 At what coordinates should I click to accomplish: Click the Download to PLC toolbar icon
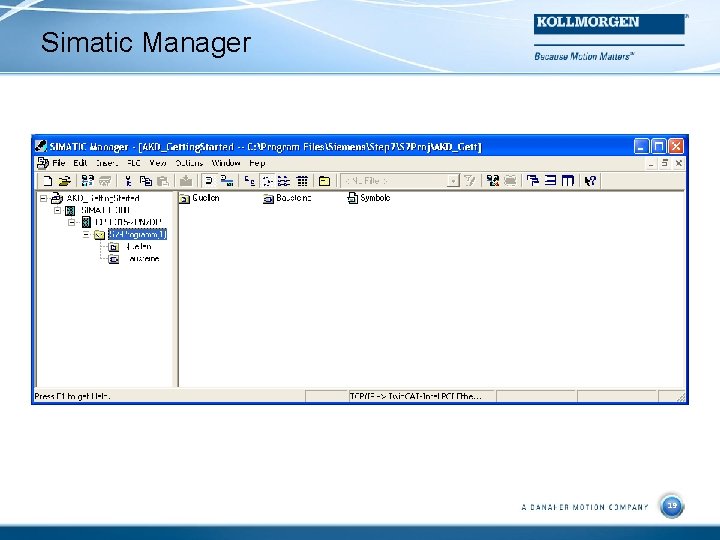pyautogui.click(x=186, y=181)
